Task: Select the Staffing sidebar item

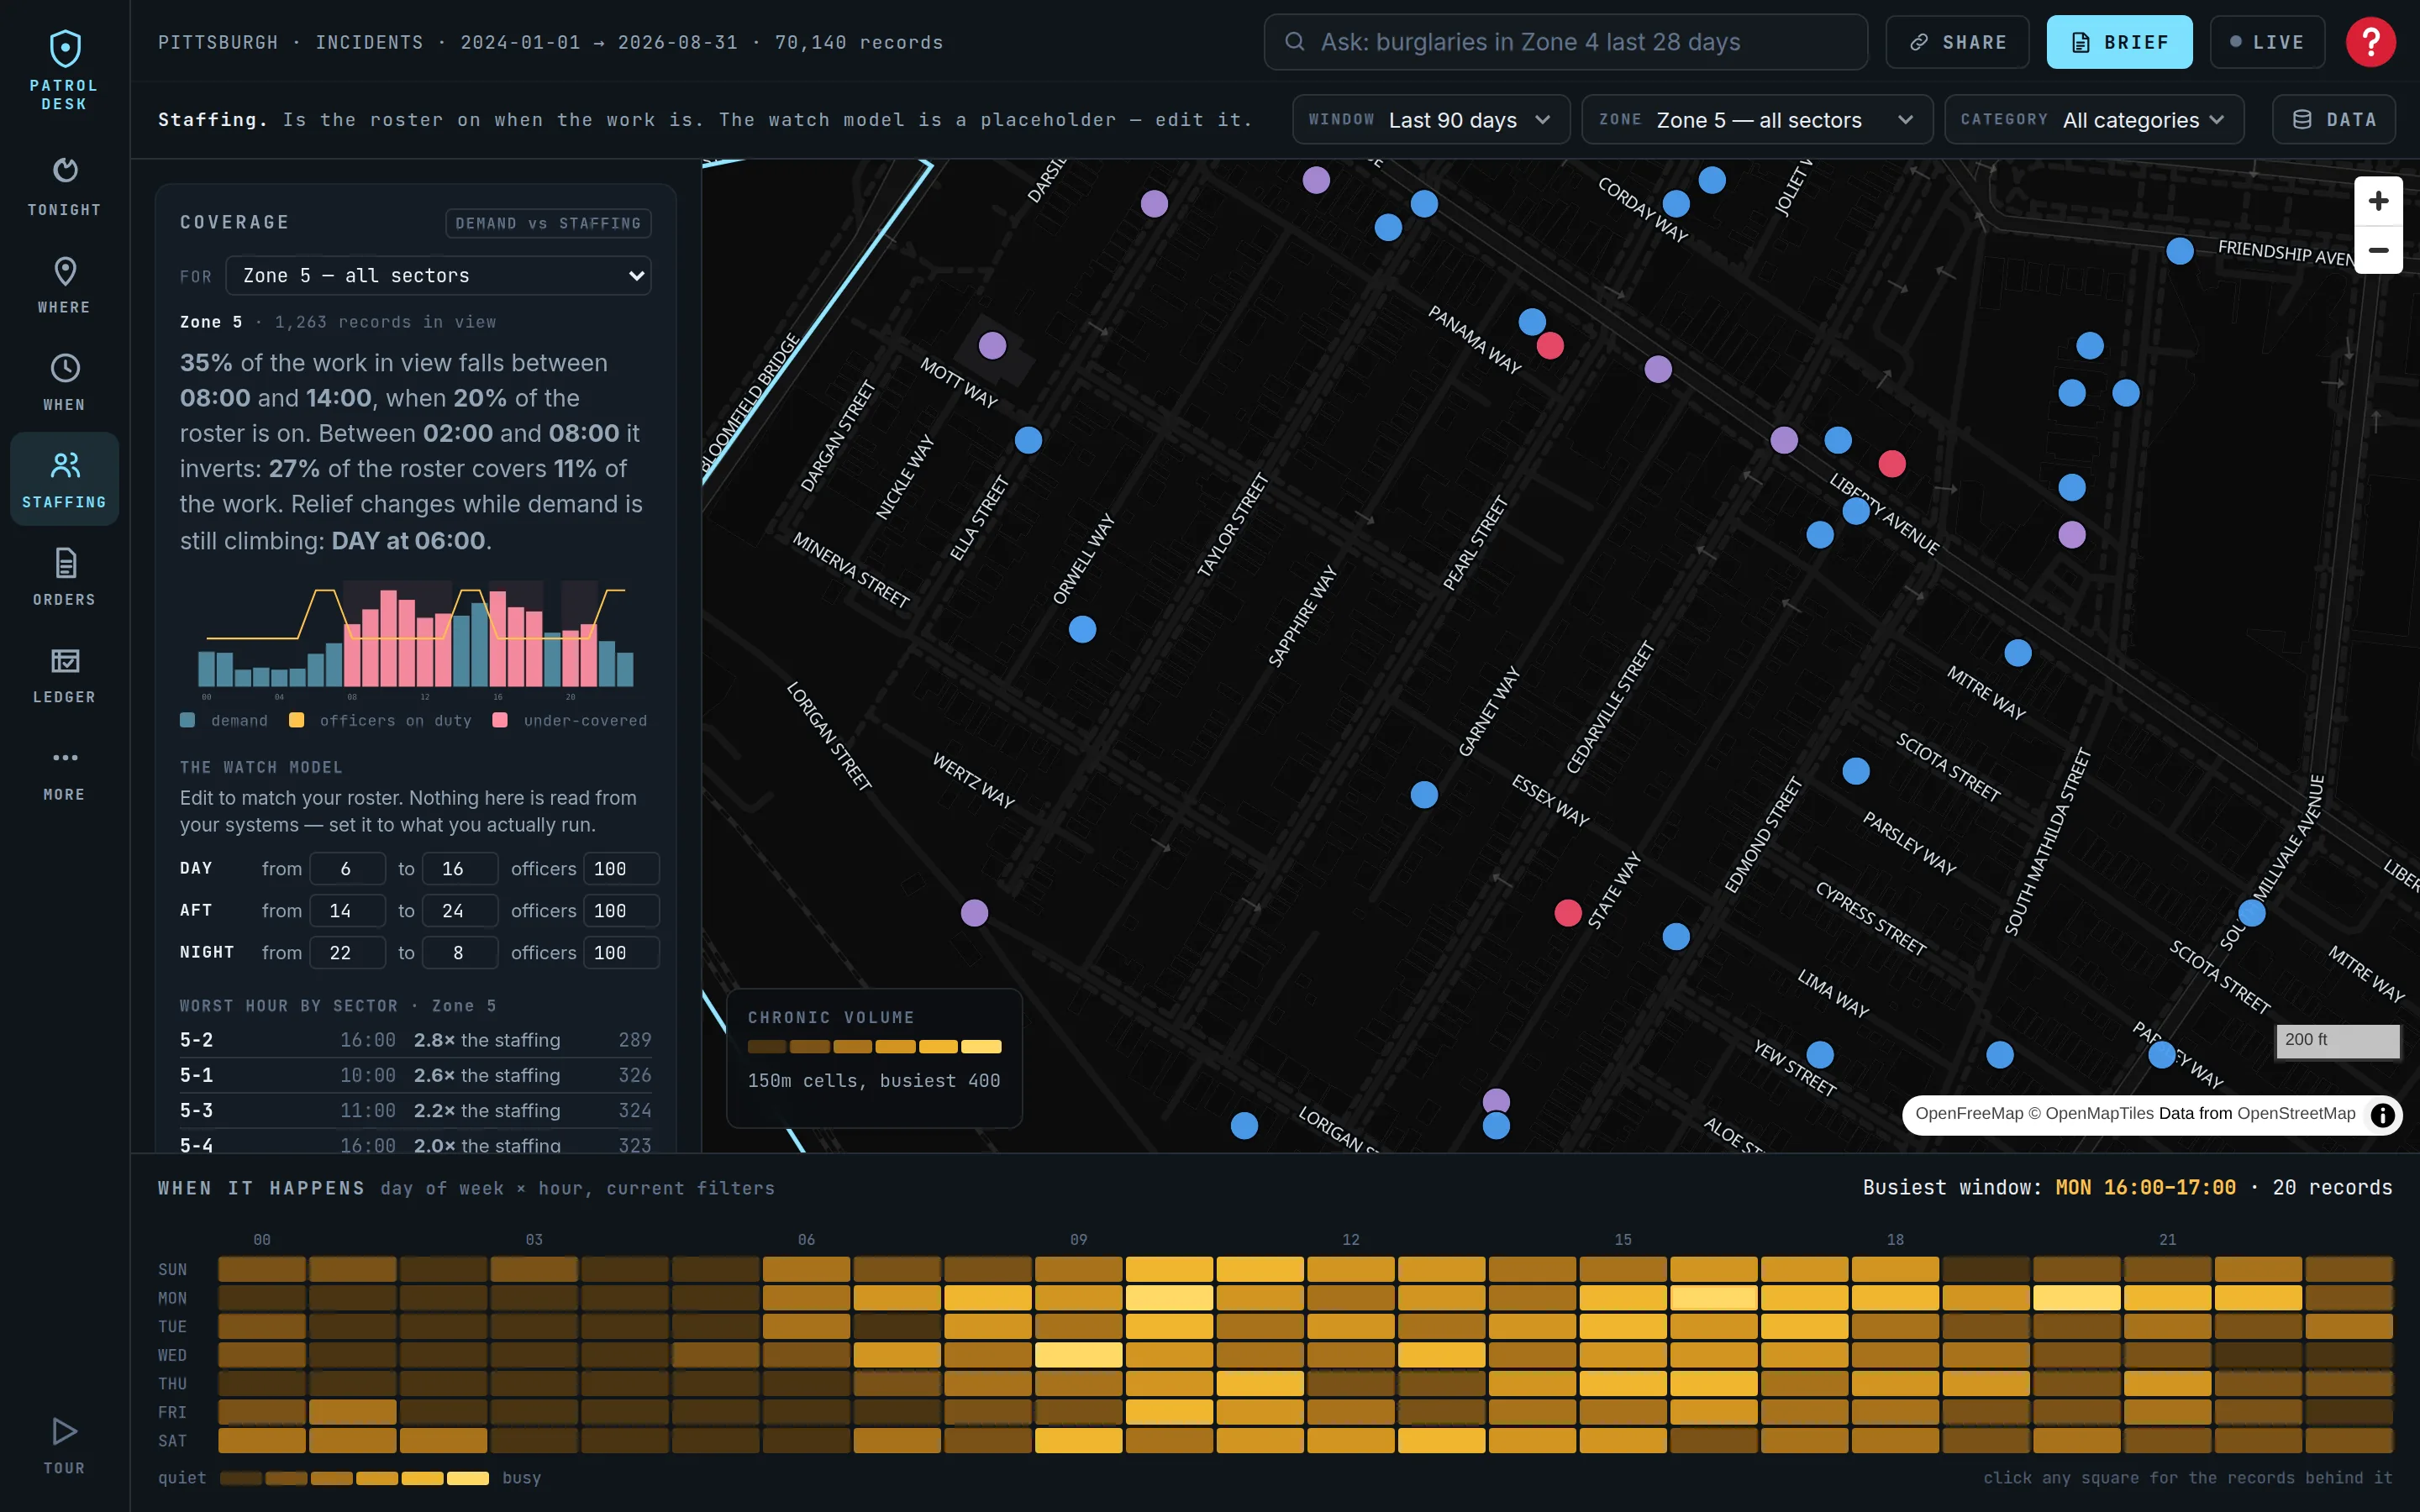Action: [64, 479]
